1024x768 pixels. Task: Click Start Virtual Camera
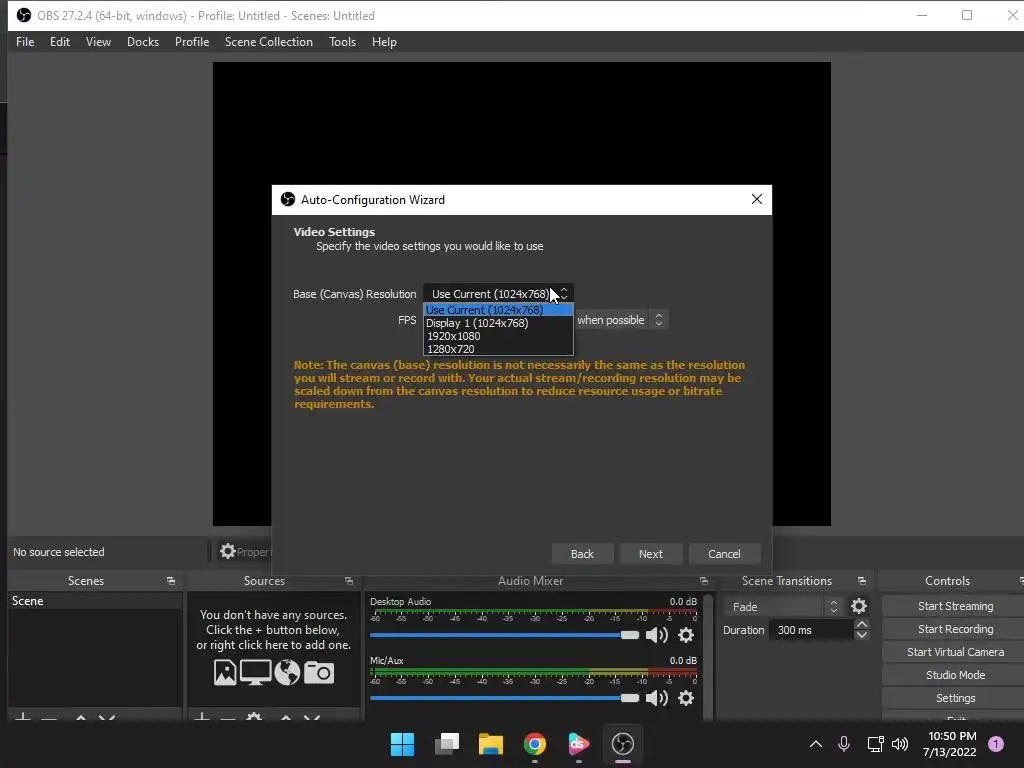[955, 652]
